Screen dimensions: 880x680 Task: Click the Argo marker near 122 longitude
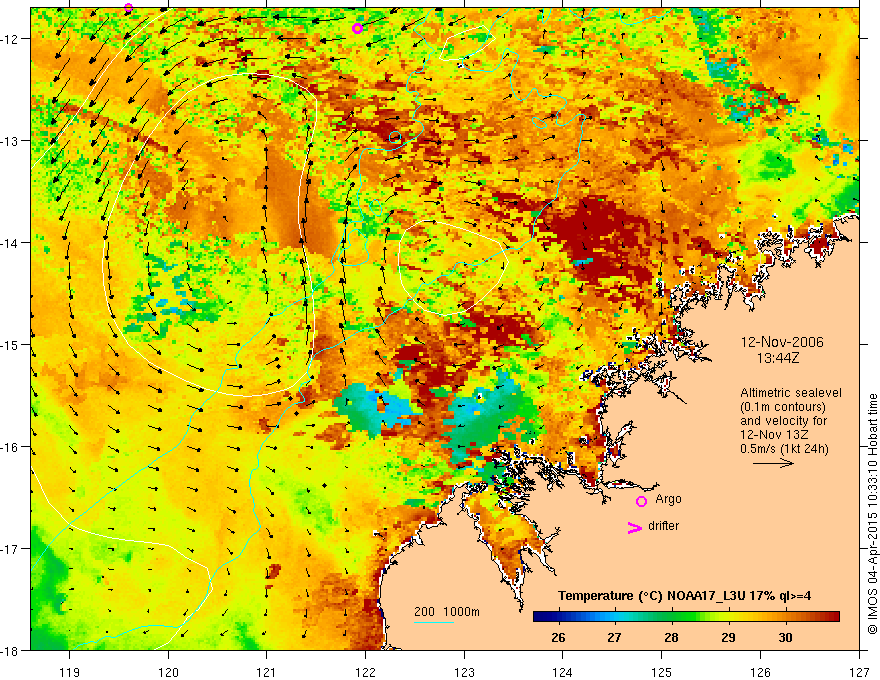coord(358,29)
